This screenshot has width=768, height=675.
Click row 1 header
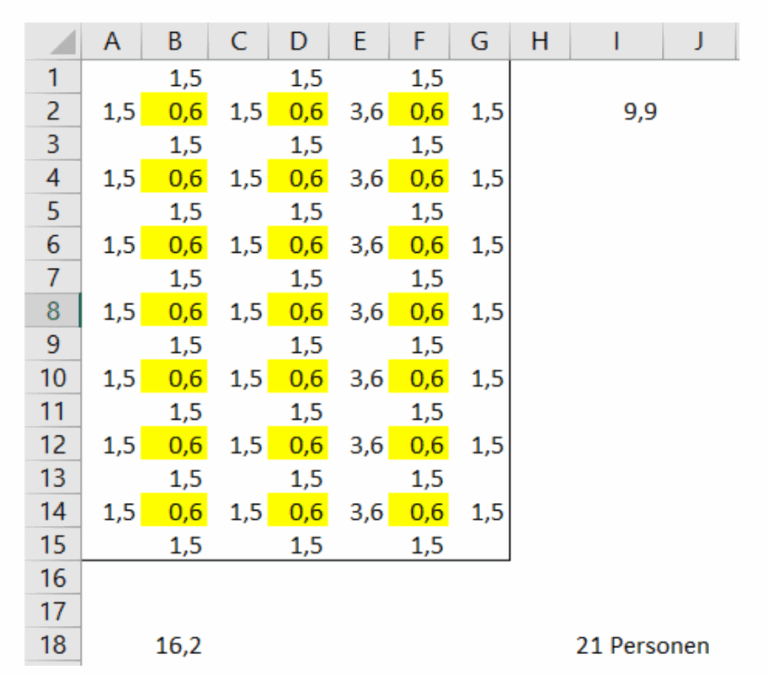53,78
